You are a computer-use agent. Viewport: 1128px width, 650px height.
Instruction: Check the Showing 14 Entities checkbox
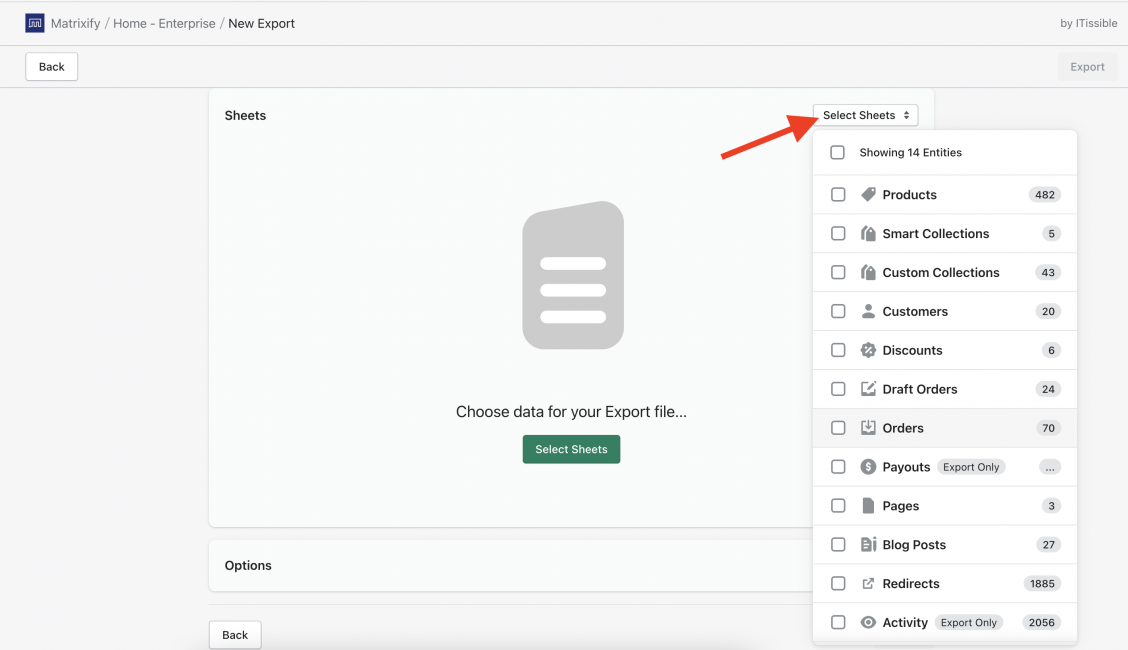838,152
